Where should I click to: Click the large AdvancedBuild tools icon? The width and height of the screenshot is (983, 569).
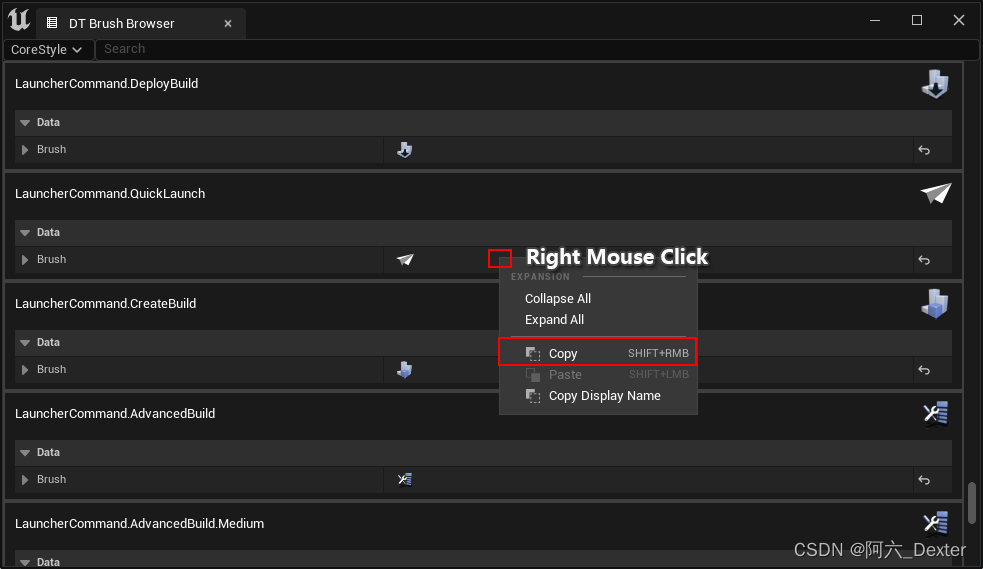point(935,414)
